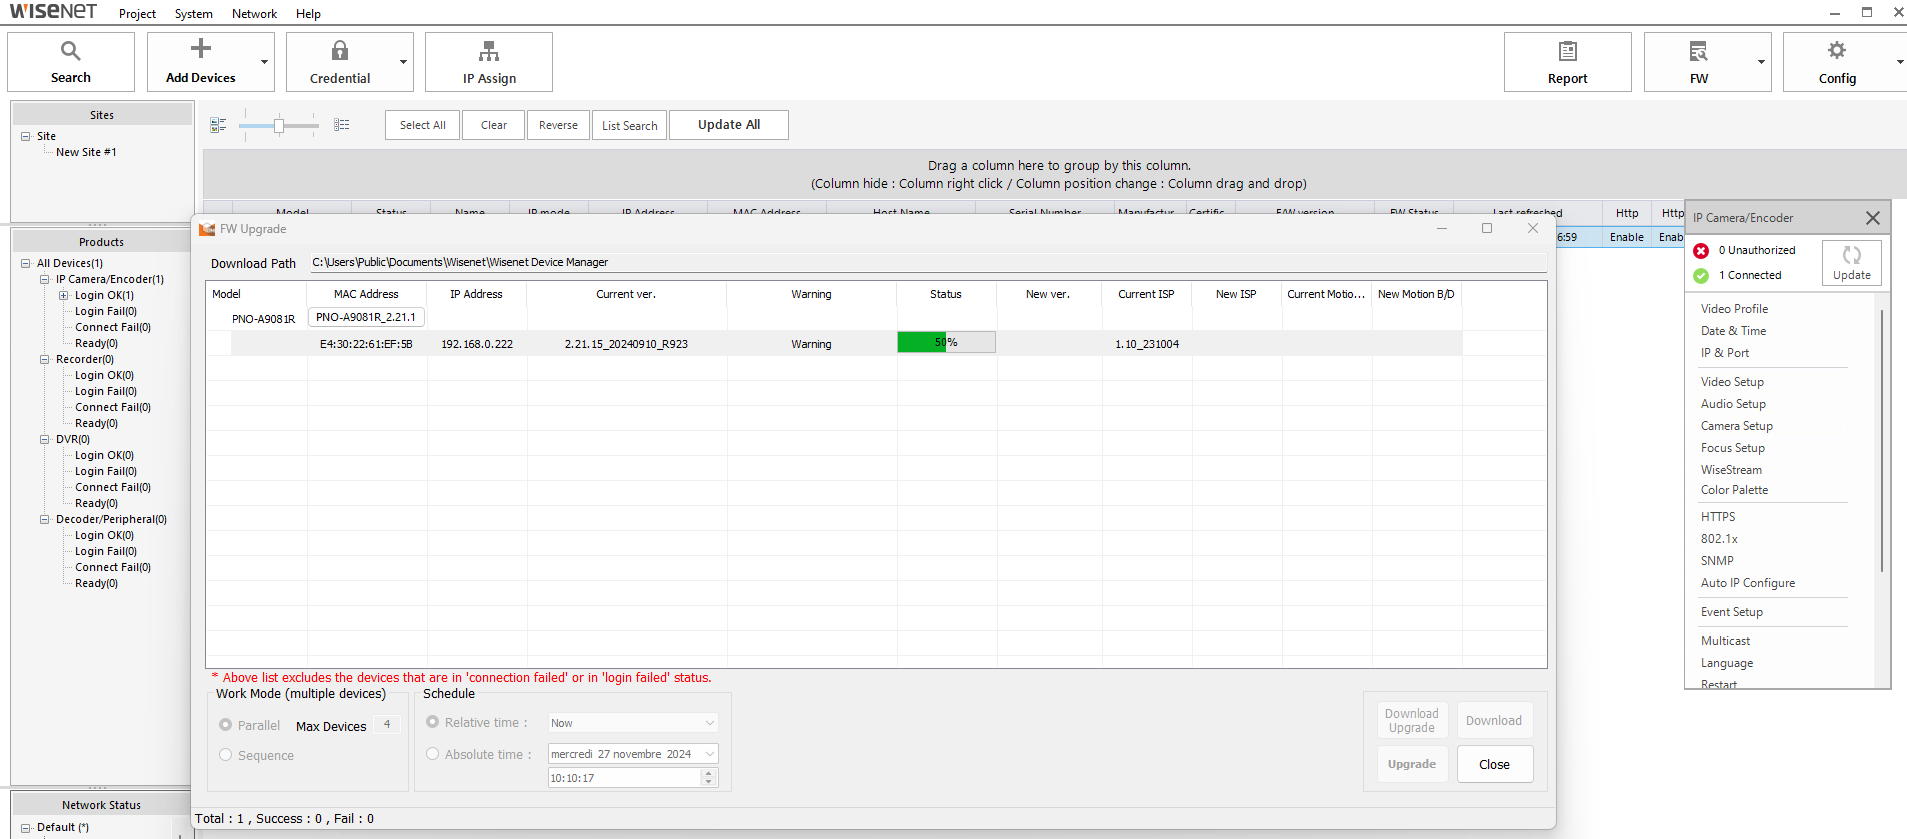Collapse the Decoder/Peripheral tree node
Image resolution: width=1907 pixels, height=839 pixels.
click(x=45, y=520)
